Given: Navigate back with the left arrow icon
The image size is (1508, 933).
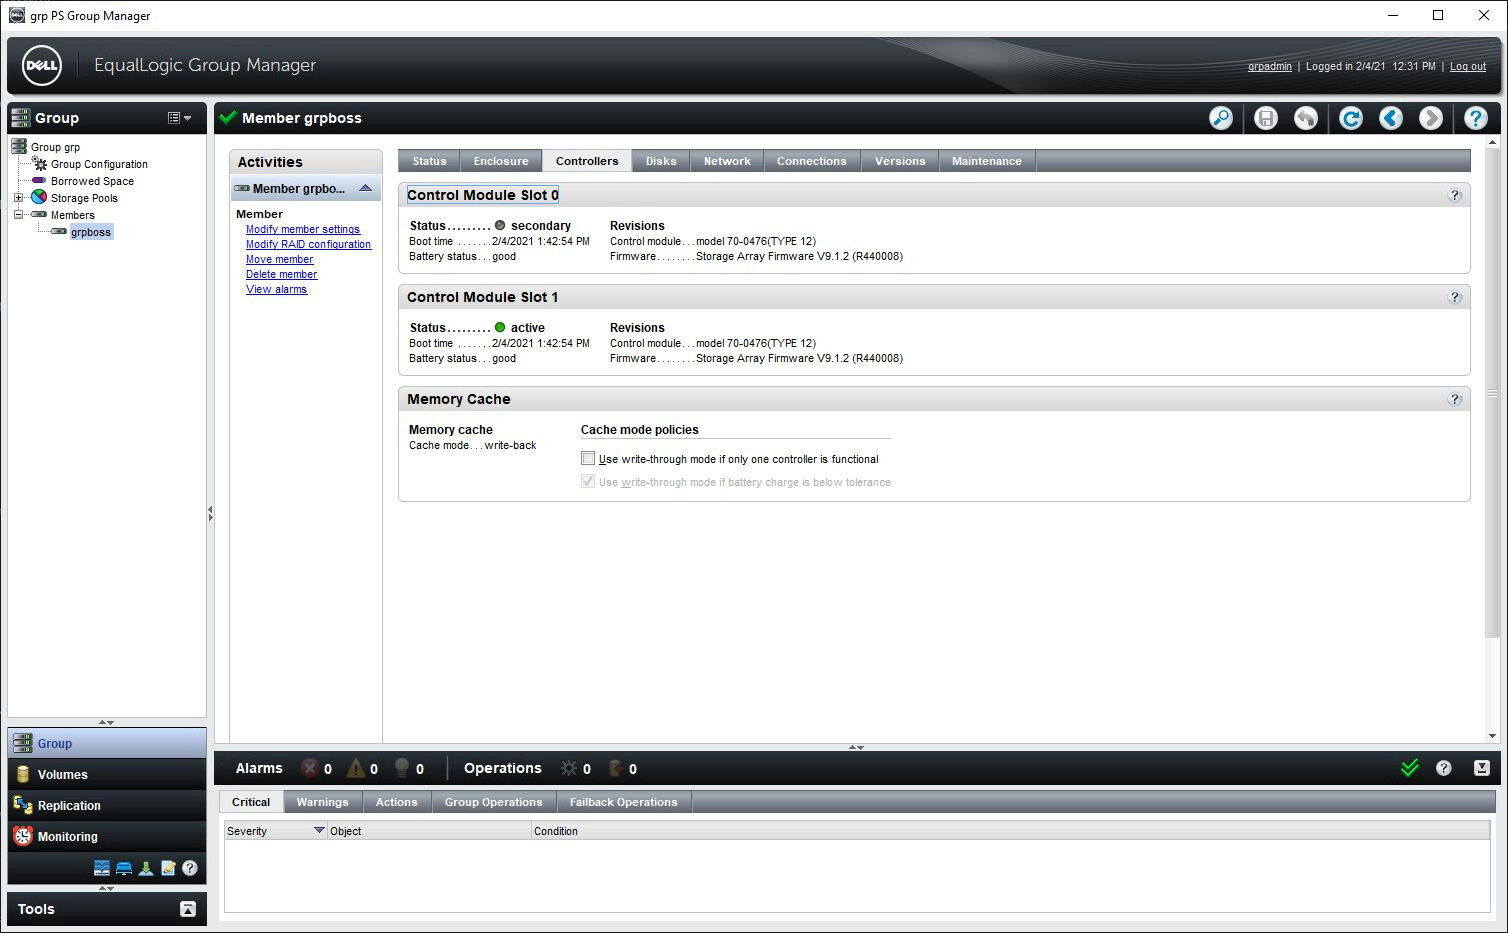Looking at the screenshot, I should [x=1391, y=118].
